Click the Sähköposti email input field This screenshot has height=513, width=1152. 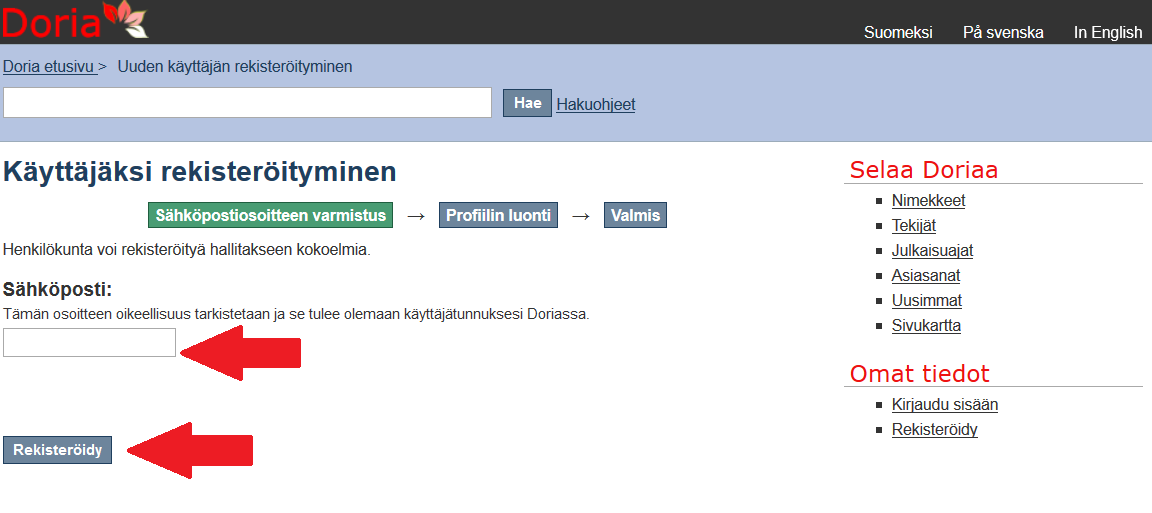pos(90,342)
